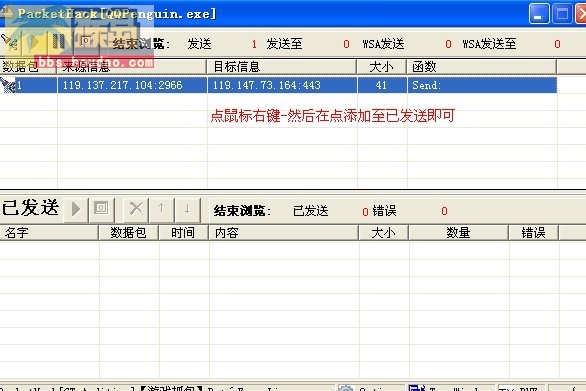Move sent entry down with arrow icon
This screenshot has width=586, height=391.
[187, 209]
